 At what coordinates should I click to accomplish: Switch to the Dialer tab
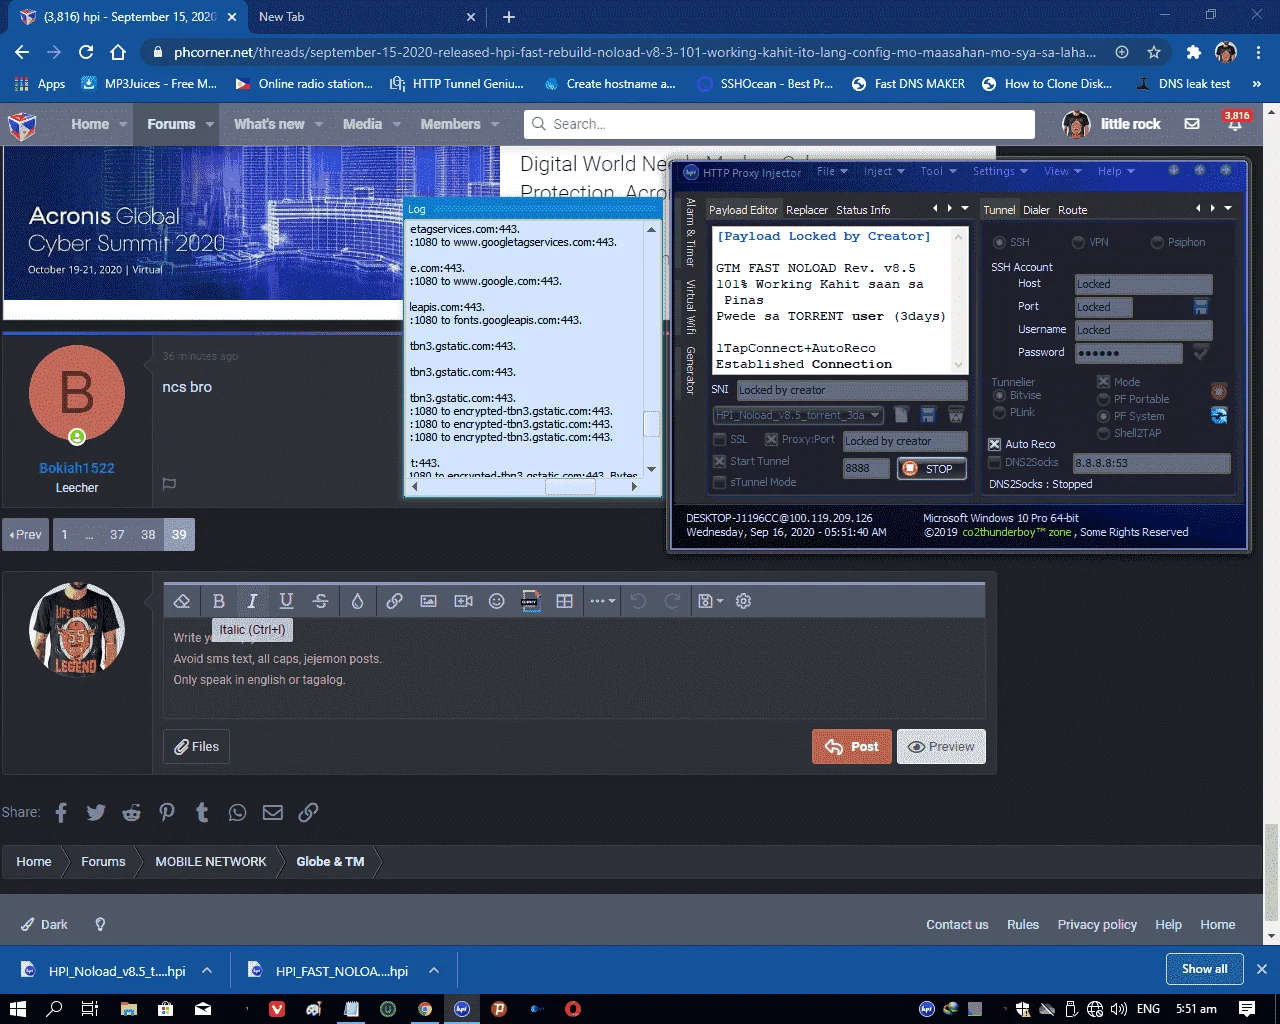1036,210
